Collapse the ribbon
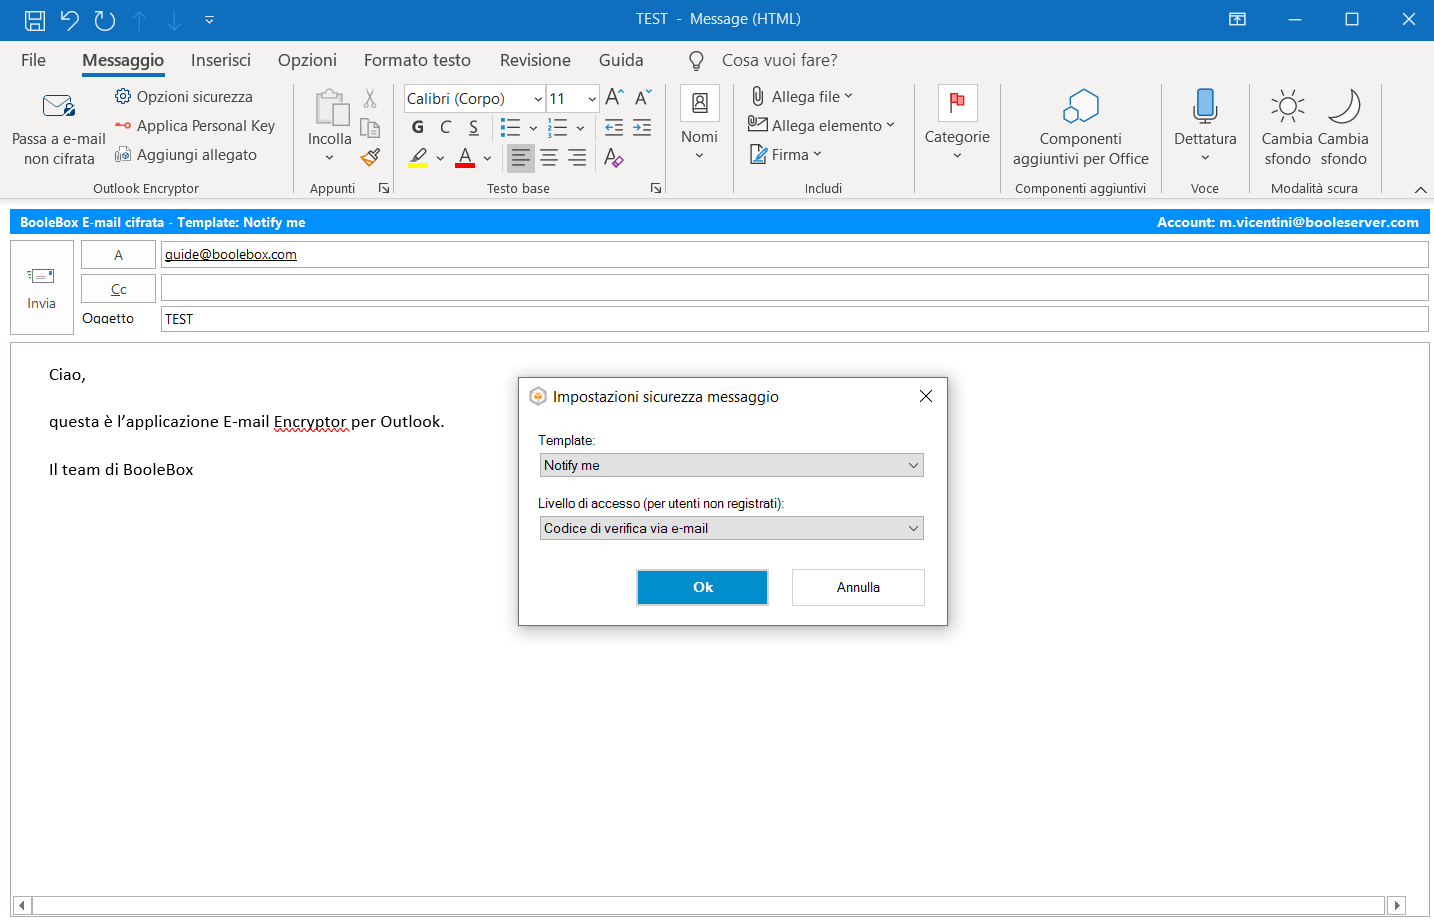The height and width of the screenshot is (922, 1434). (1420, 190)
